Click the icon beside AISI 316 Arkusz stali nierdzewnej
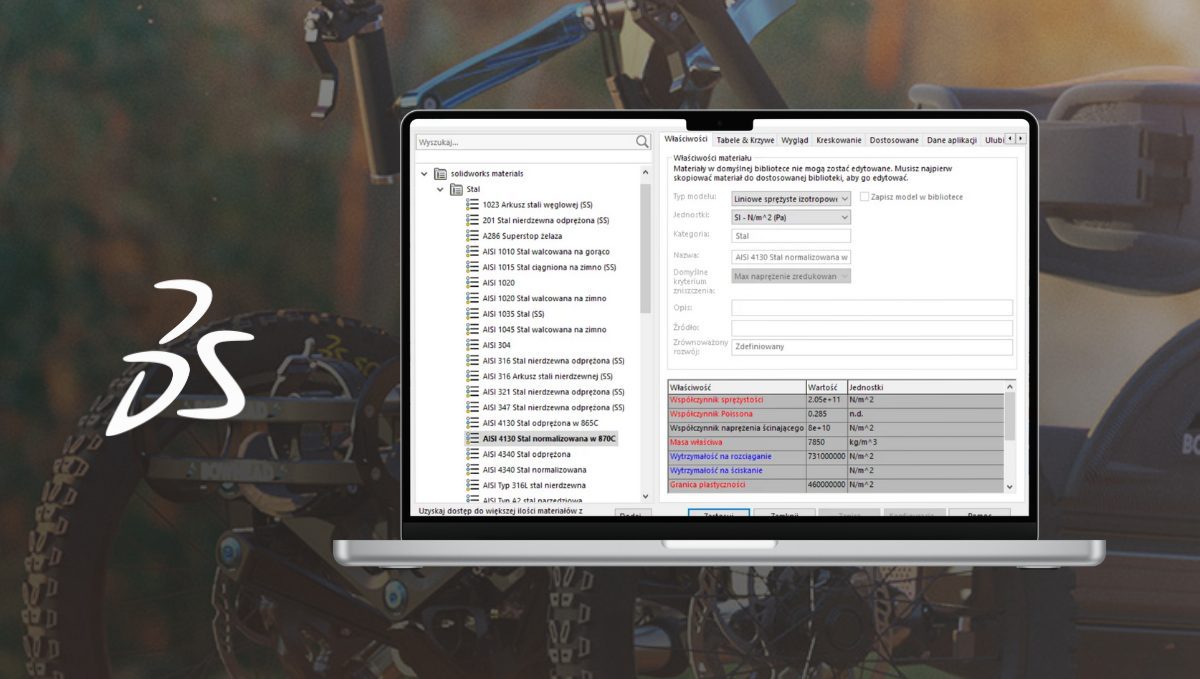Image resolution: width=1200 pixels, height=679 pixels. 473,376
